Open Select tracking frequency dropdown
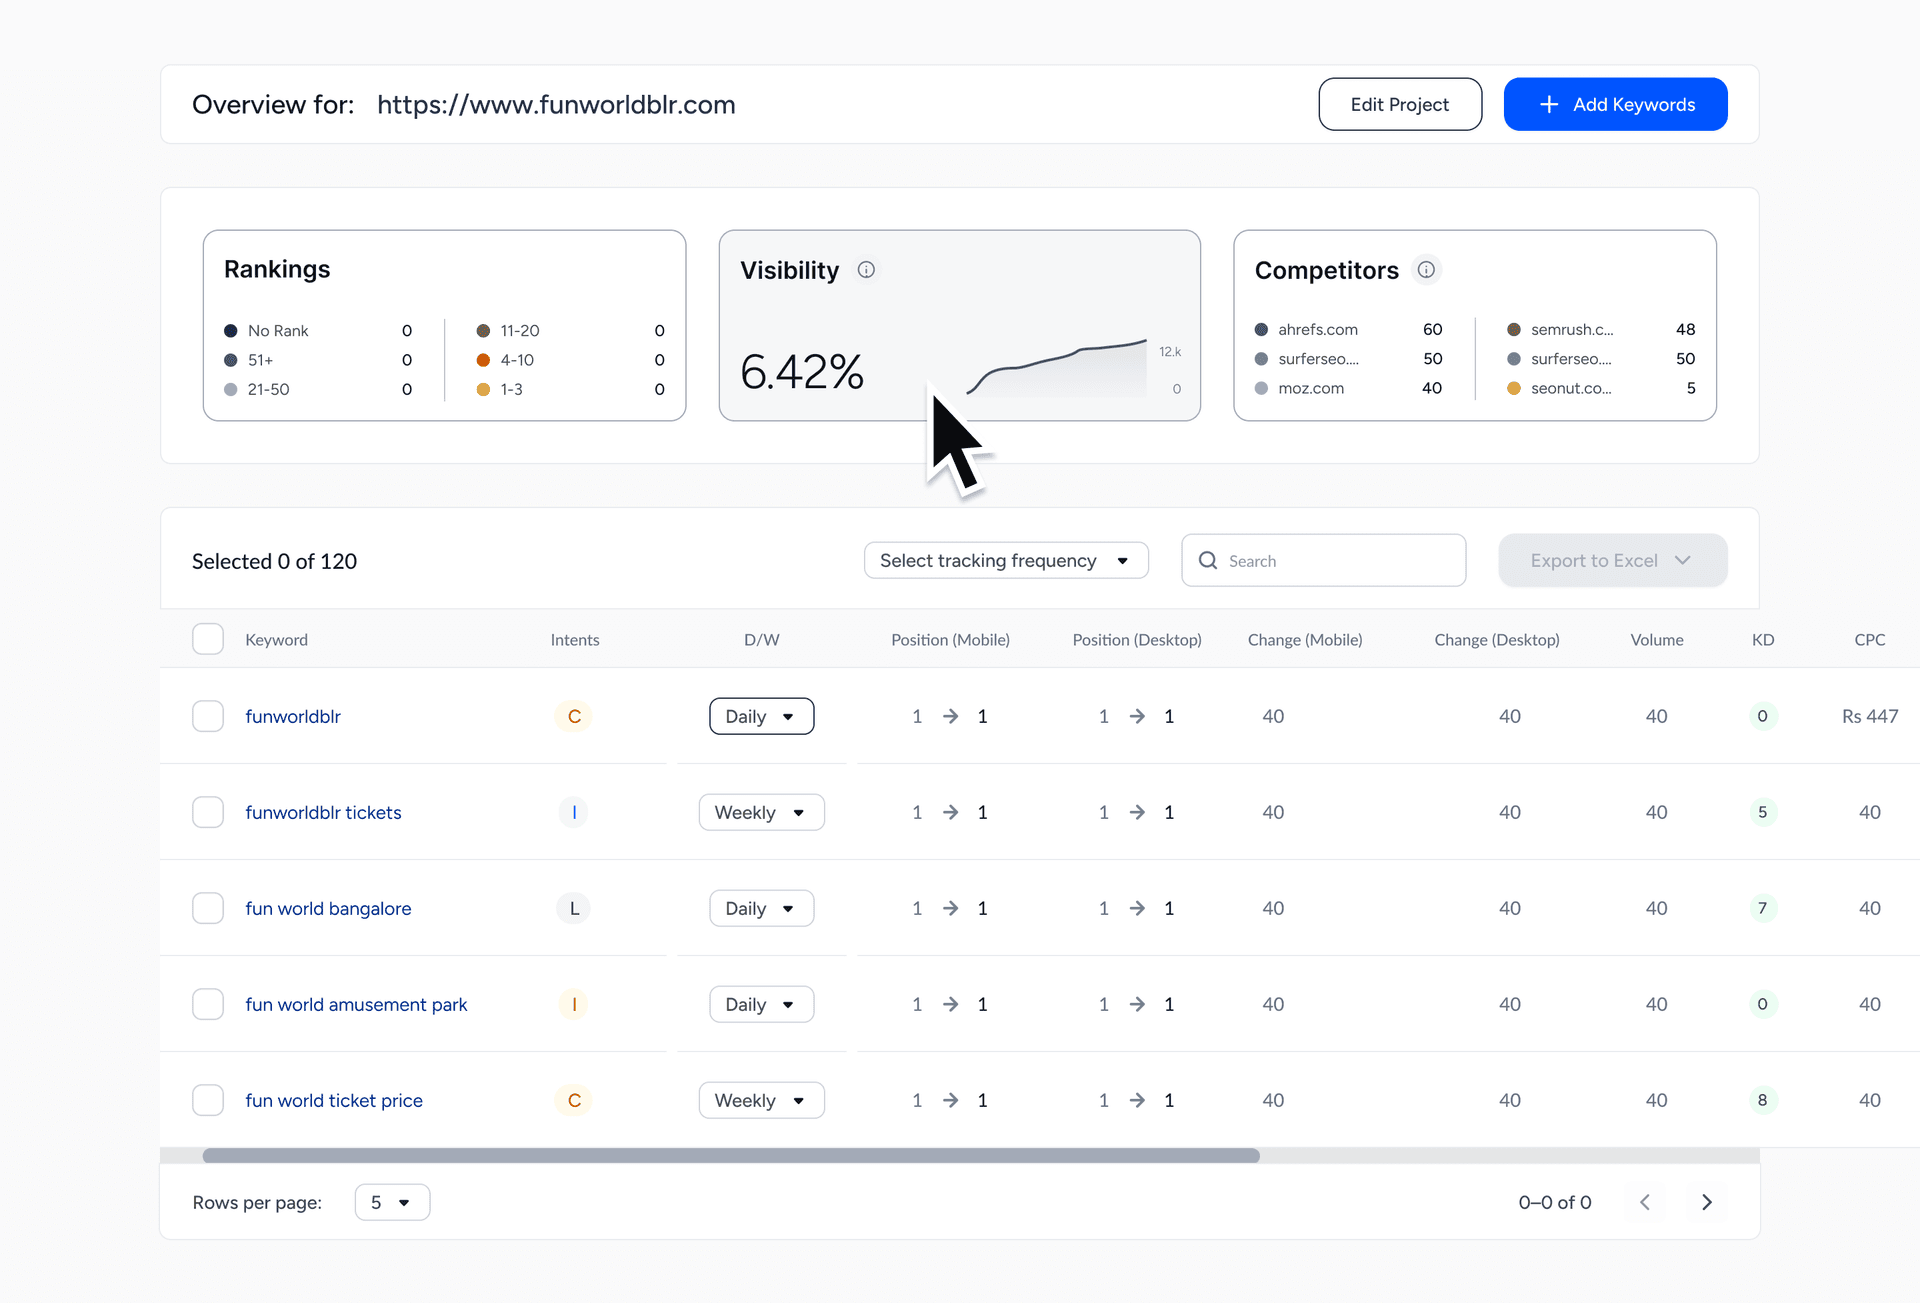Screen dimensions: 1920x1303 point(1005,561)
